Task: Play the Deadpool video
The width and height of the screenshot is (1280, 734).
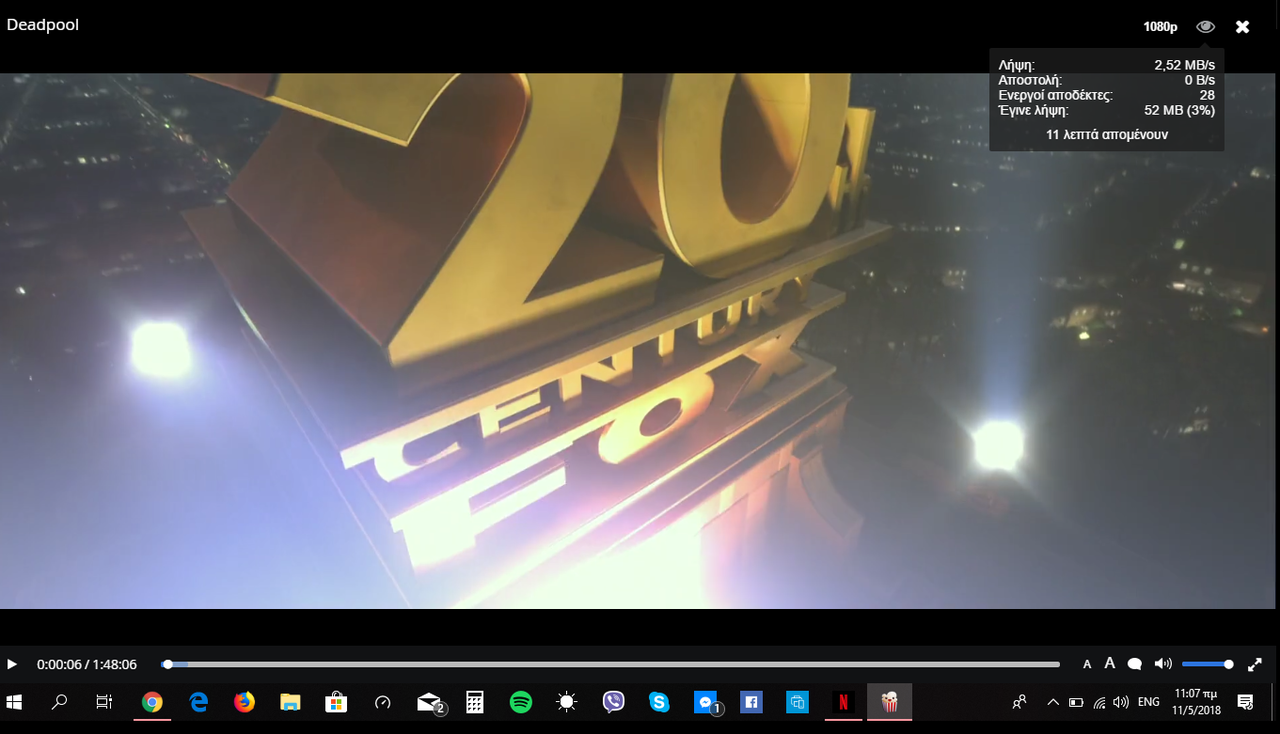Action: pos(12,664)
